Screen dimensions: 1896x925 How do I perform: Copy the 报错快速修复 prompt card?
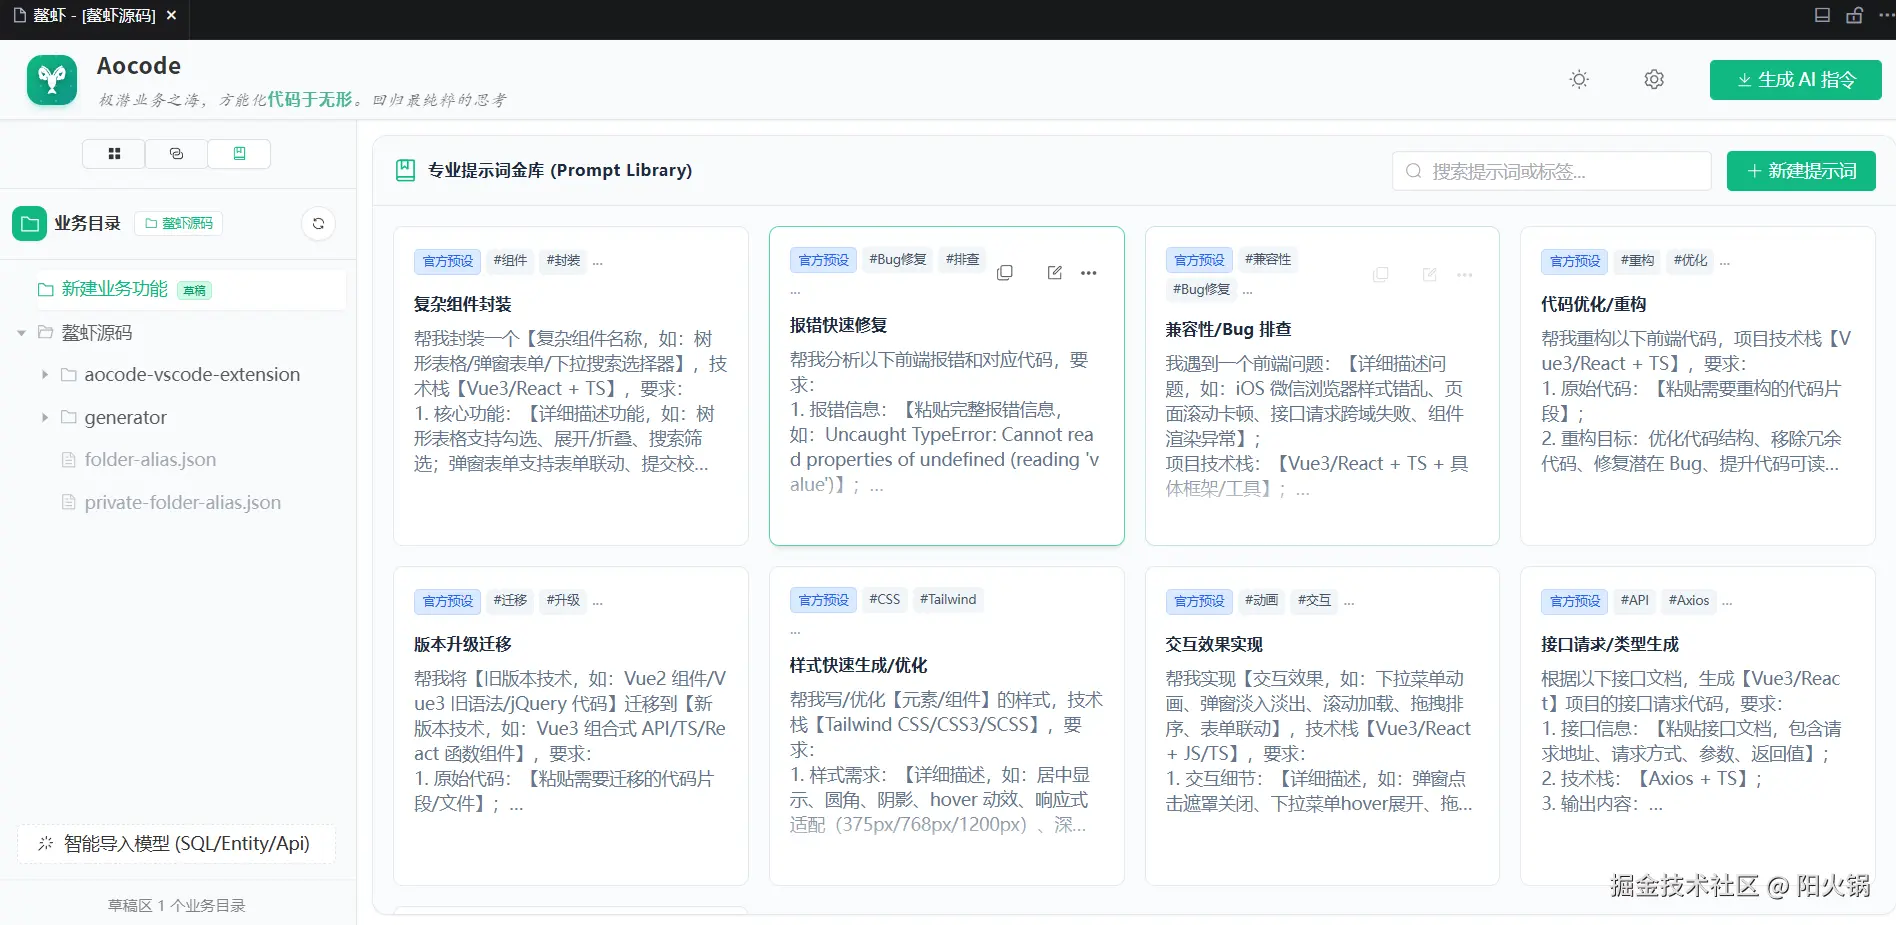point(1005,273)
